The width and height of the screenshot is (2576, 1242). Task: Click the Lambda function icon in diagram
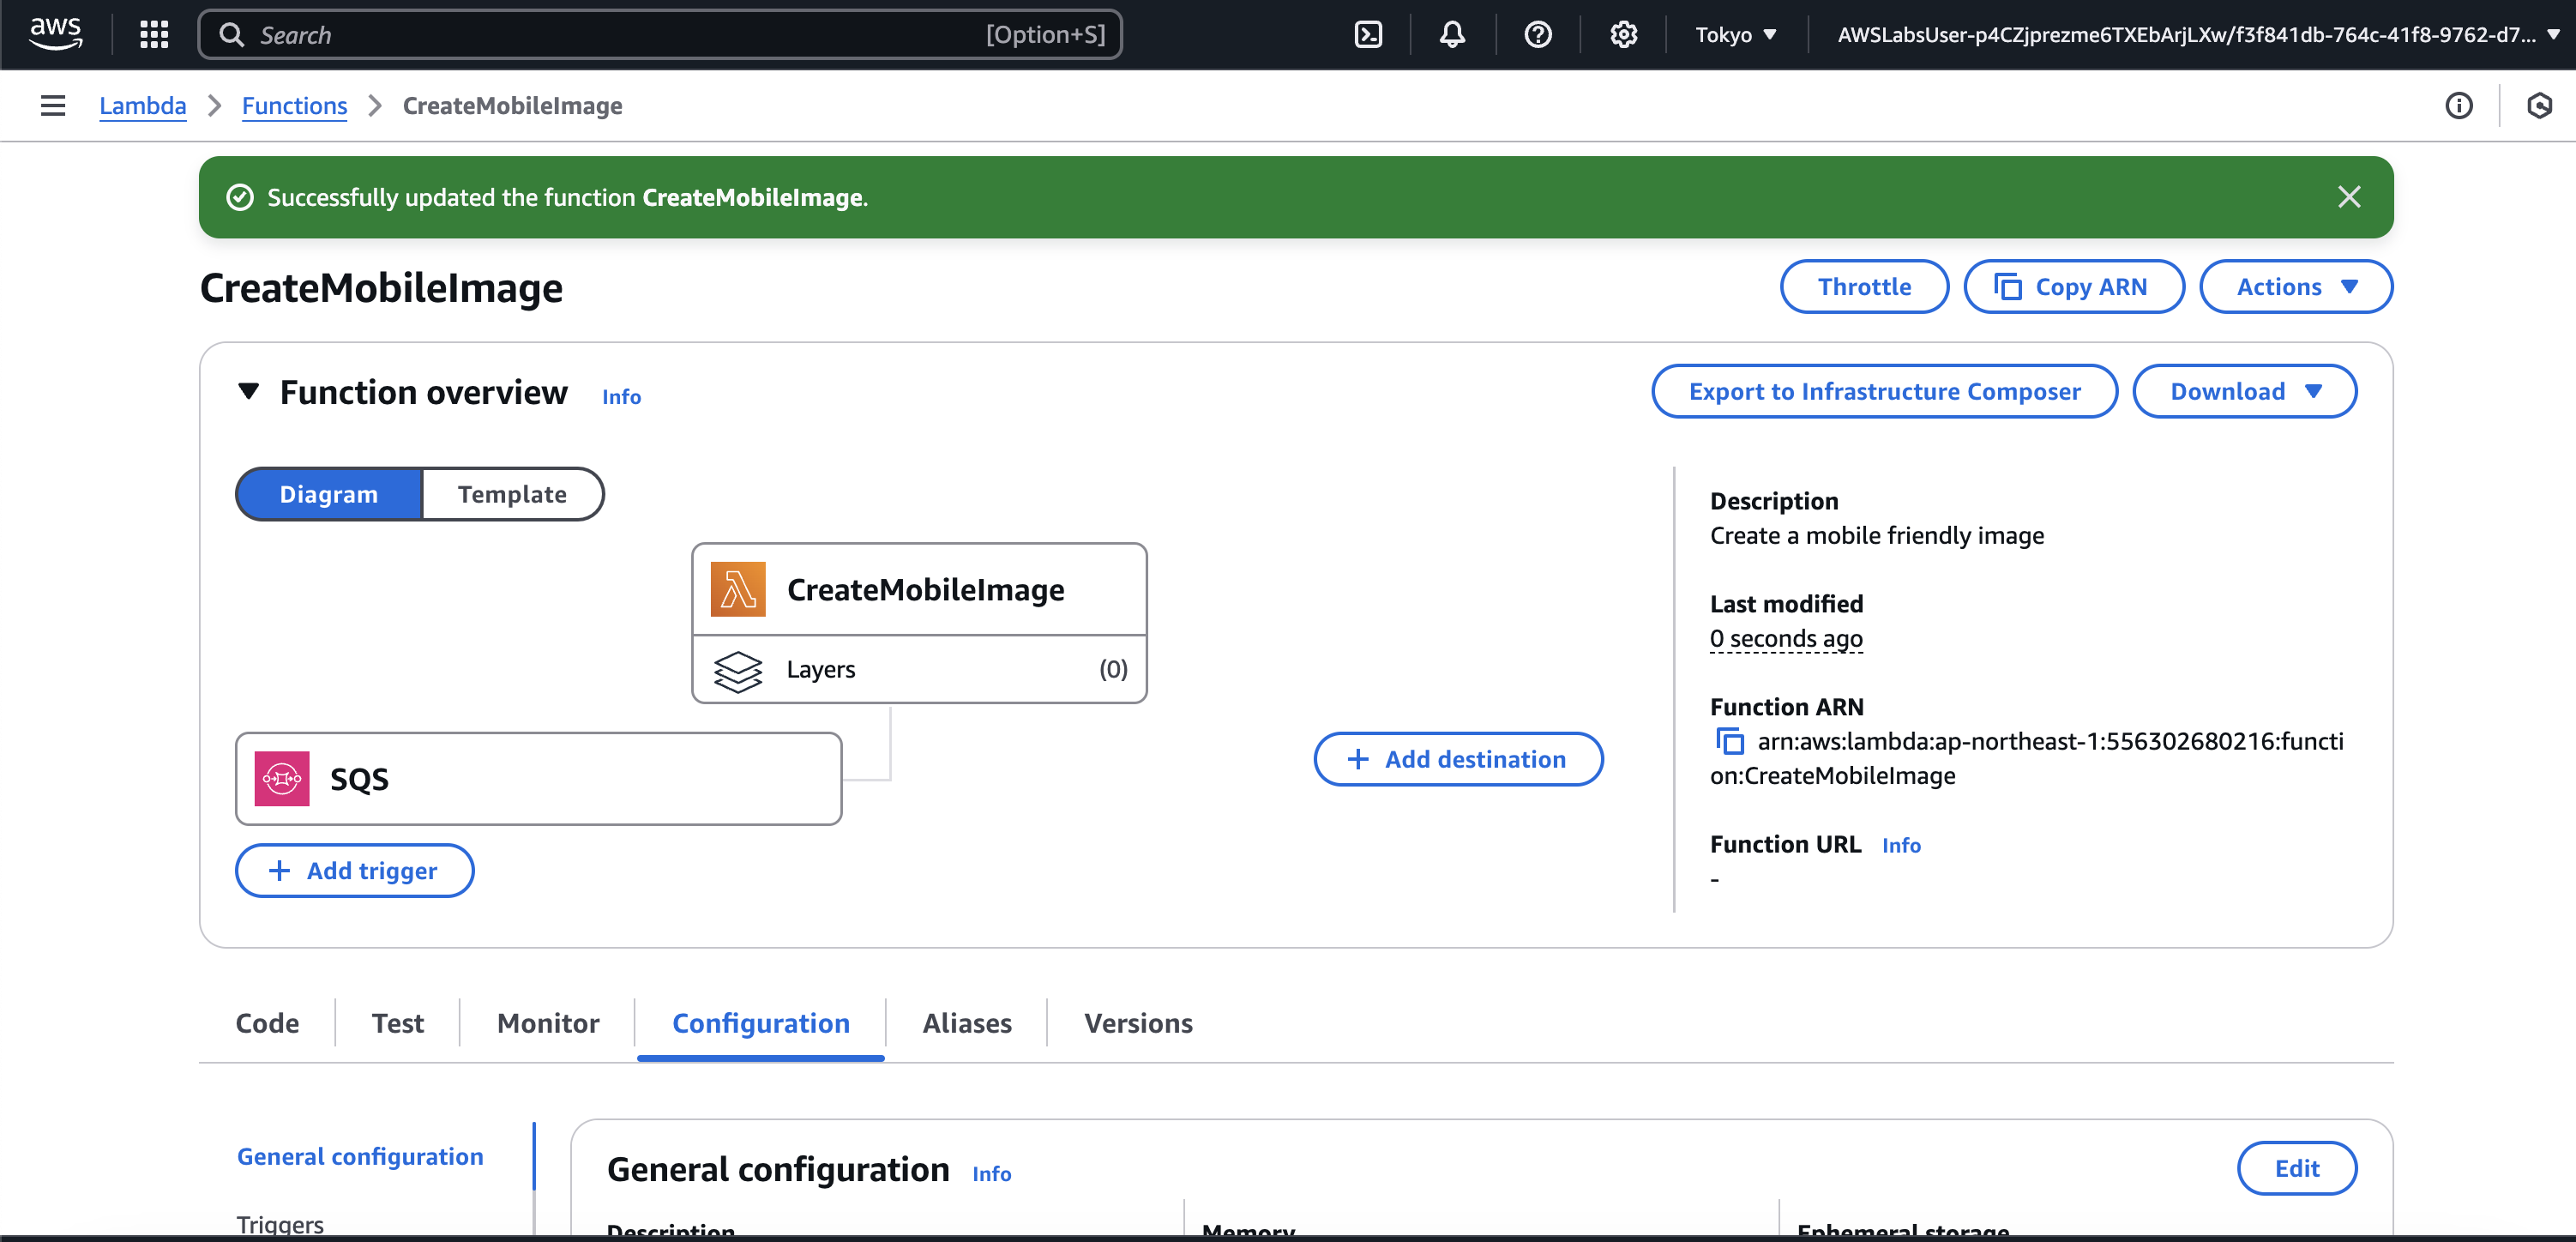pyautogui.click(x=738, y=589)
